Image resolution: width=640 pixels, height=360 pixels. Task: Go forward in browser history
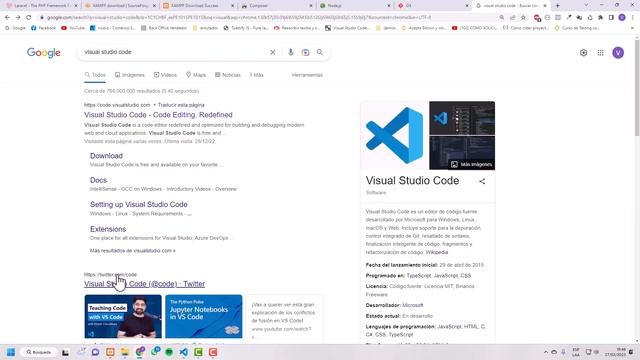pos(18,18)
